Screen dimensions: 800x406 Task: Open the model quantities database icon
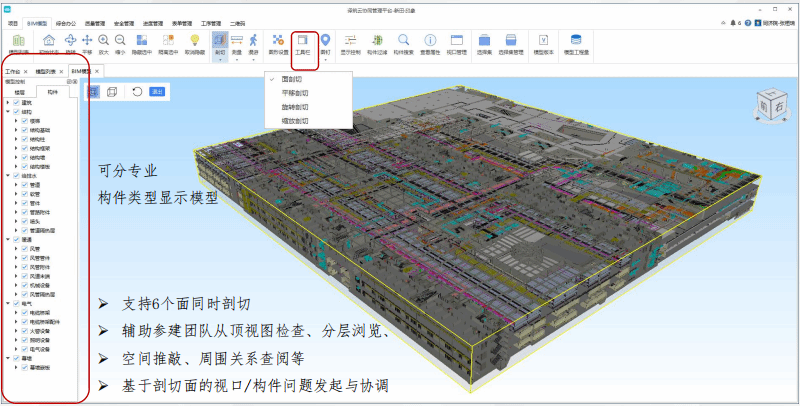[x=576, y=40]
